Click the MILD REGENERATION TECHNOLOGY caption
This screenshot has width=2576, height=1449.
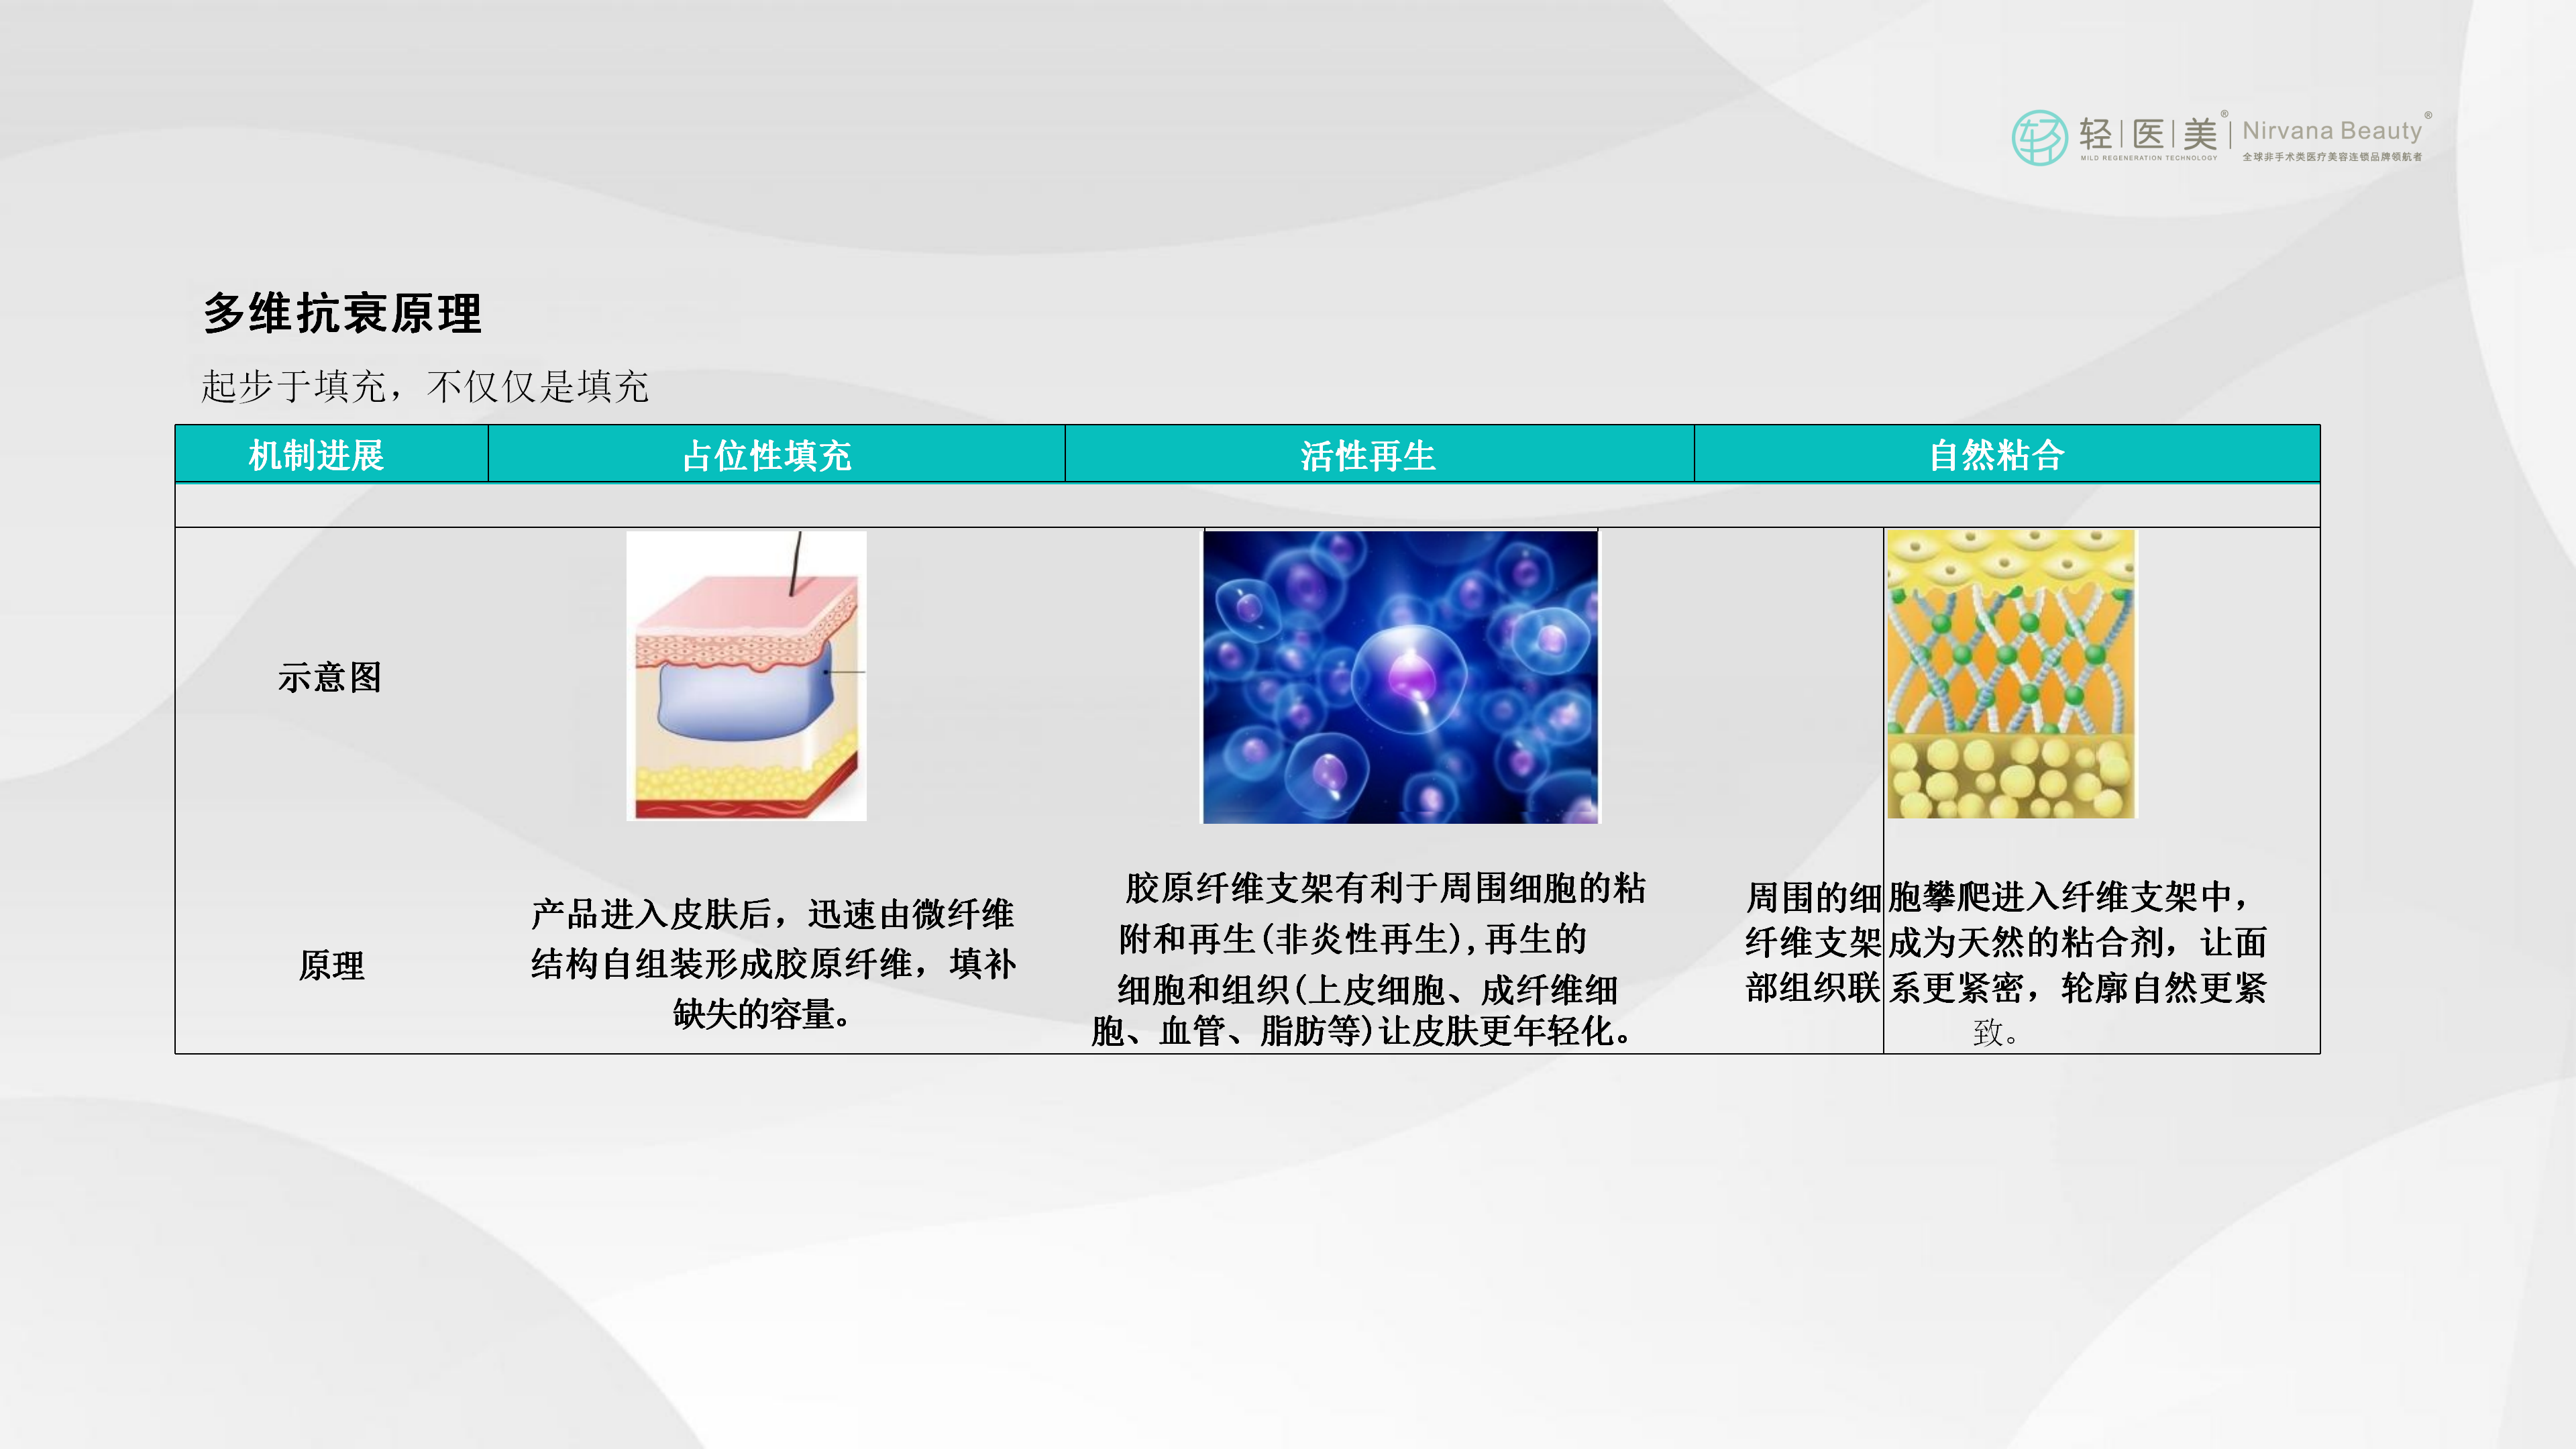coord(2149,158)
